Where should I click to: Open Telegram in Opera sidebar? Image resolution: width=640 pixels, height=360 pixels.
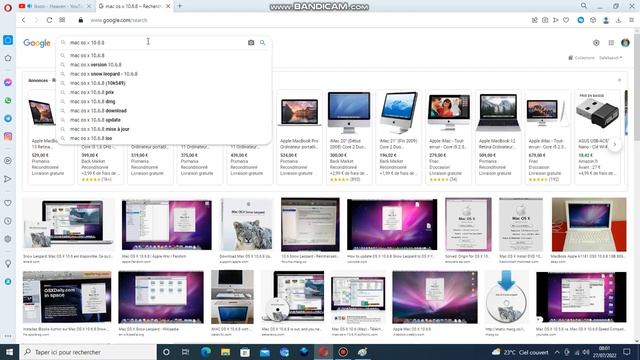point(8,118)
